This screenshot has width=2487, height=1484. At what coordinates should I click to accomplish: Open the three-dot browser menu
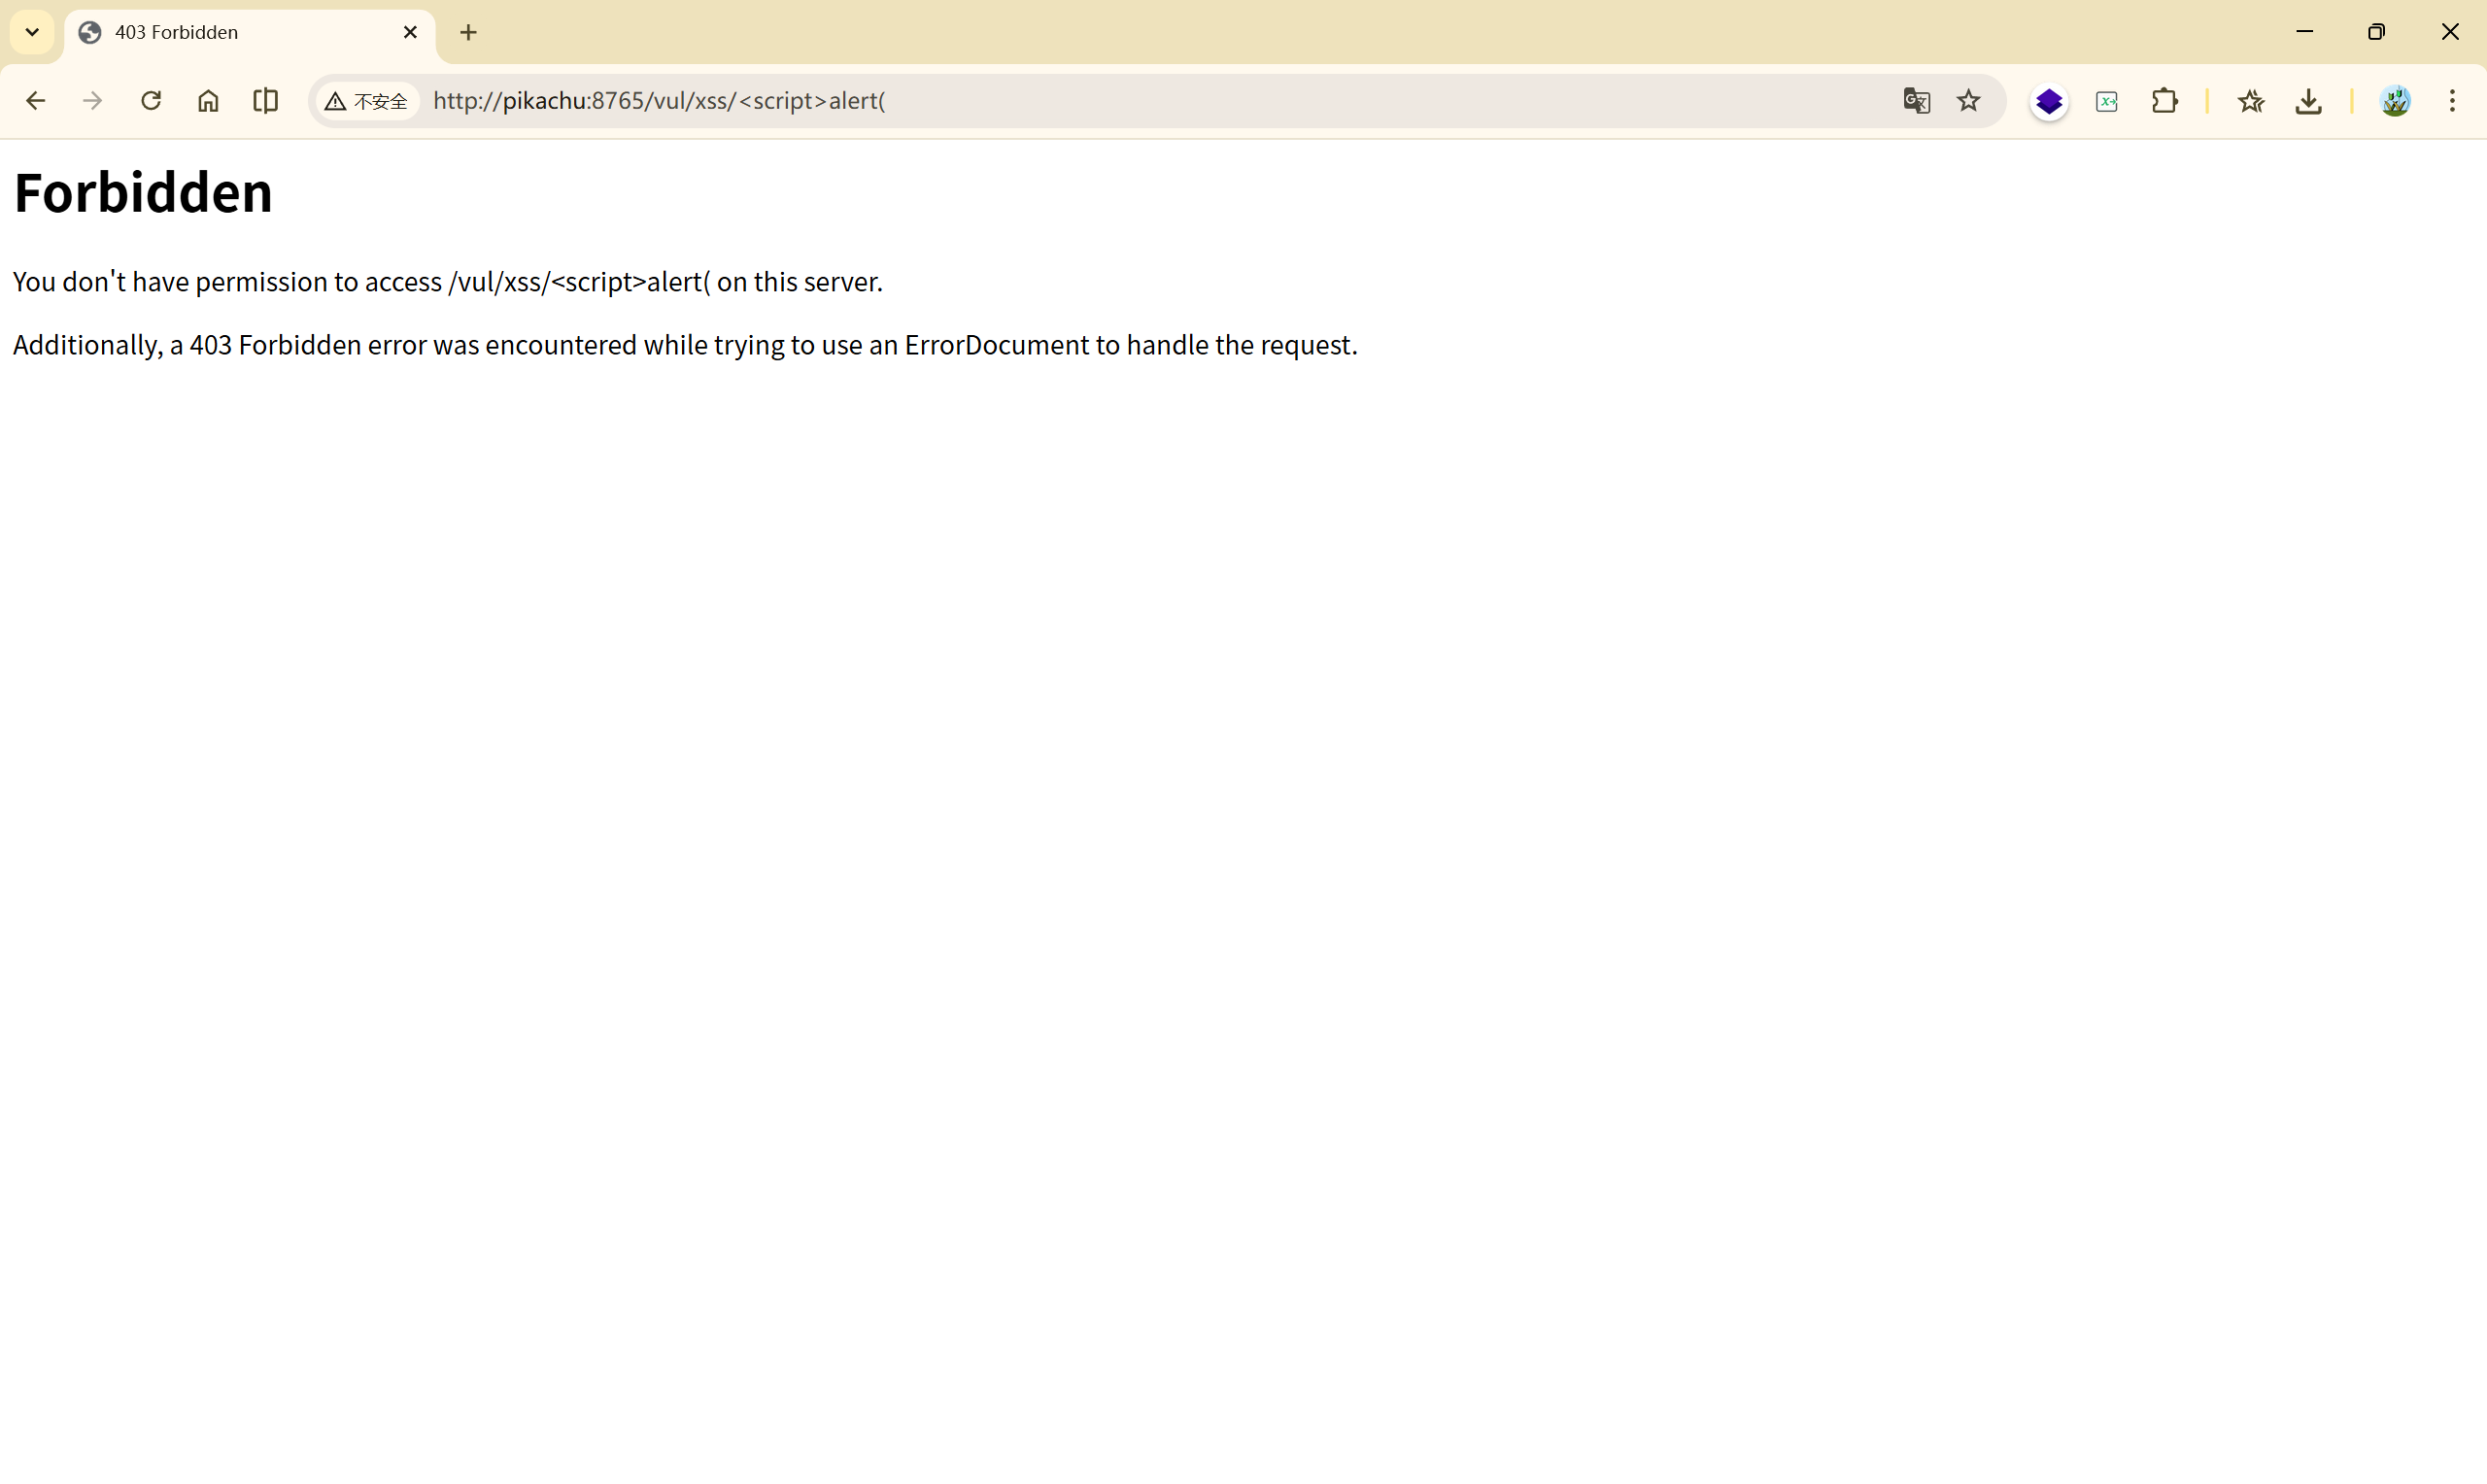tap(2452, 101)
